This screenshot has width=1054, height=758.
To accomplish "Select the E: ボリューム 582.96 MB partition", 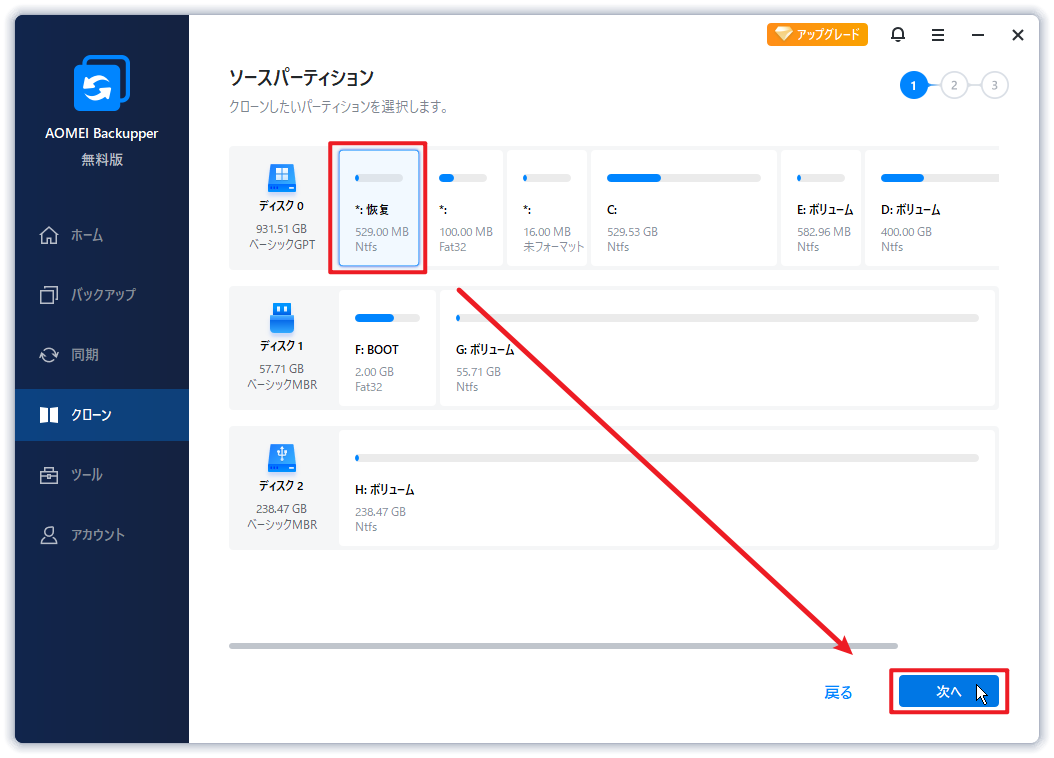I will pos(821,208).
